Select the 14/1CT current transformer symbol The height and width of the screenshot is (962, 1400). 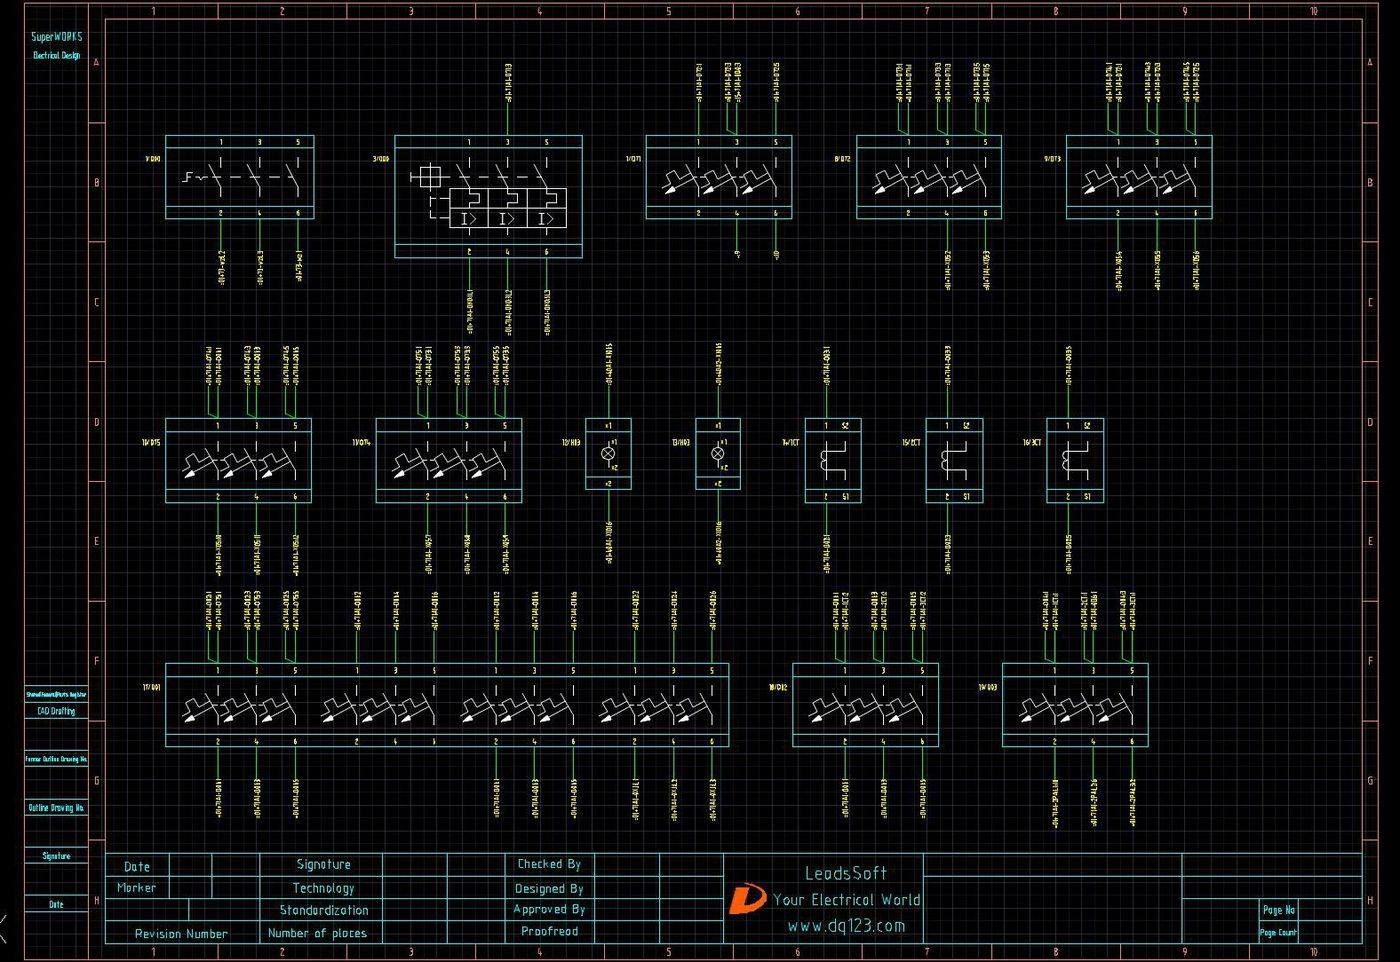[x=833, y=460]
